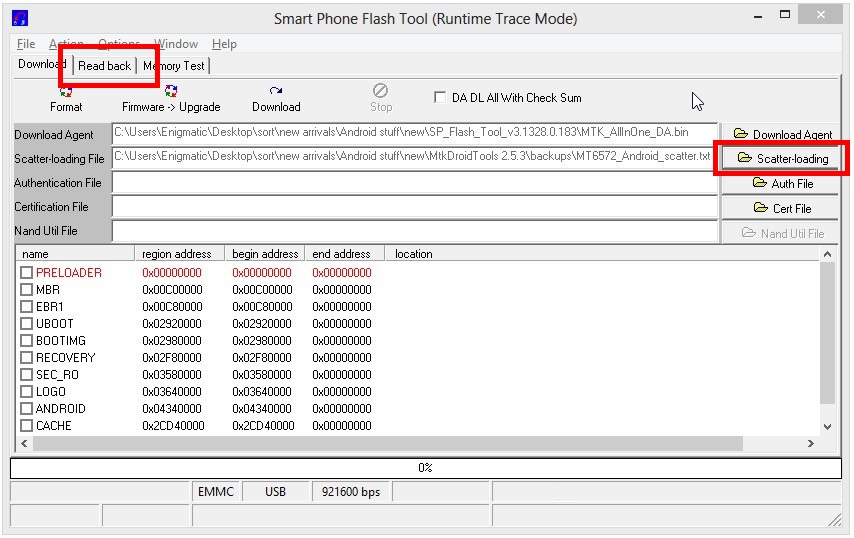
Task: Click the USB status bar entry
Action: [276, 492]
